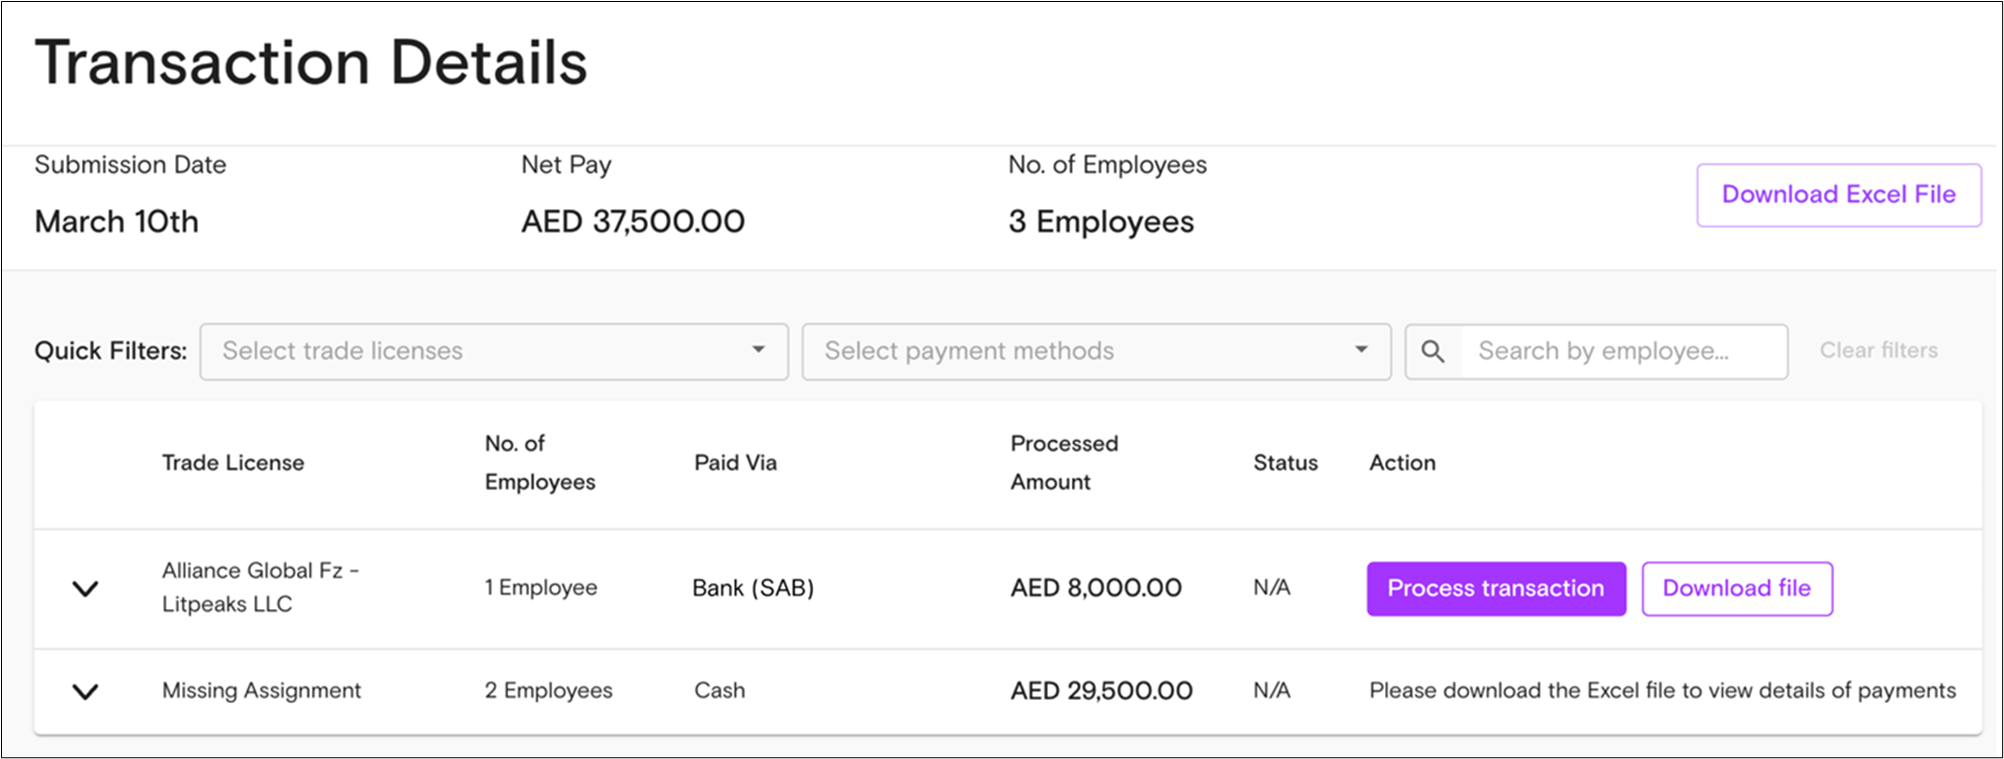
Task: Open the Select payment methods dropdown
Action: point(1096,351)
